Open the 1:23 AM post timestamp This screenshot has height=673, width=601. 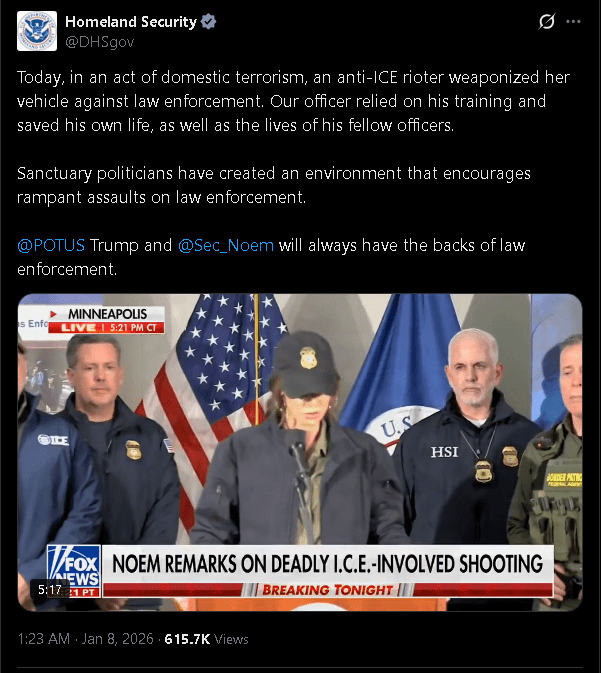click(x=44, y=639)
